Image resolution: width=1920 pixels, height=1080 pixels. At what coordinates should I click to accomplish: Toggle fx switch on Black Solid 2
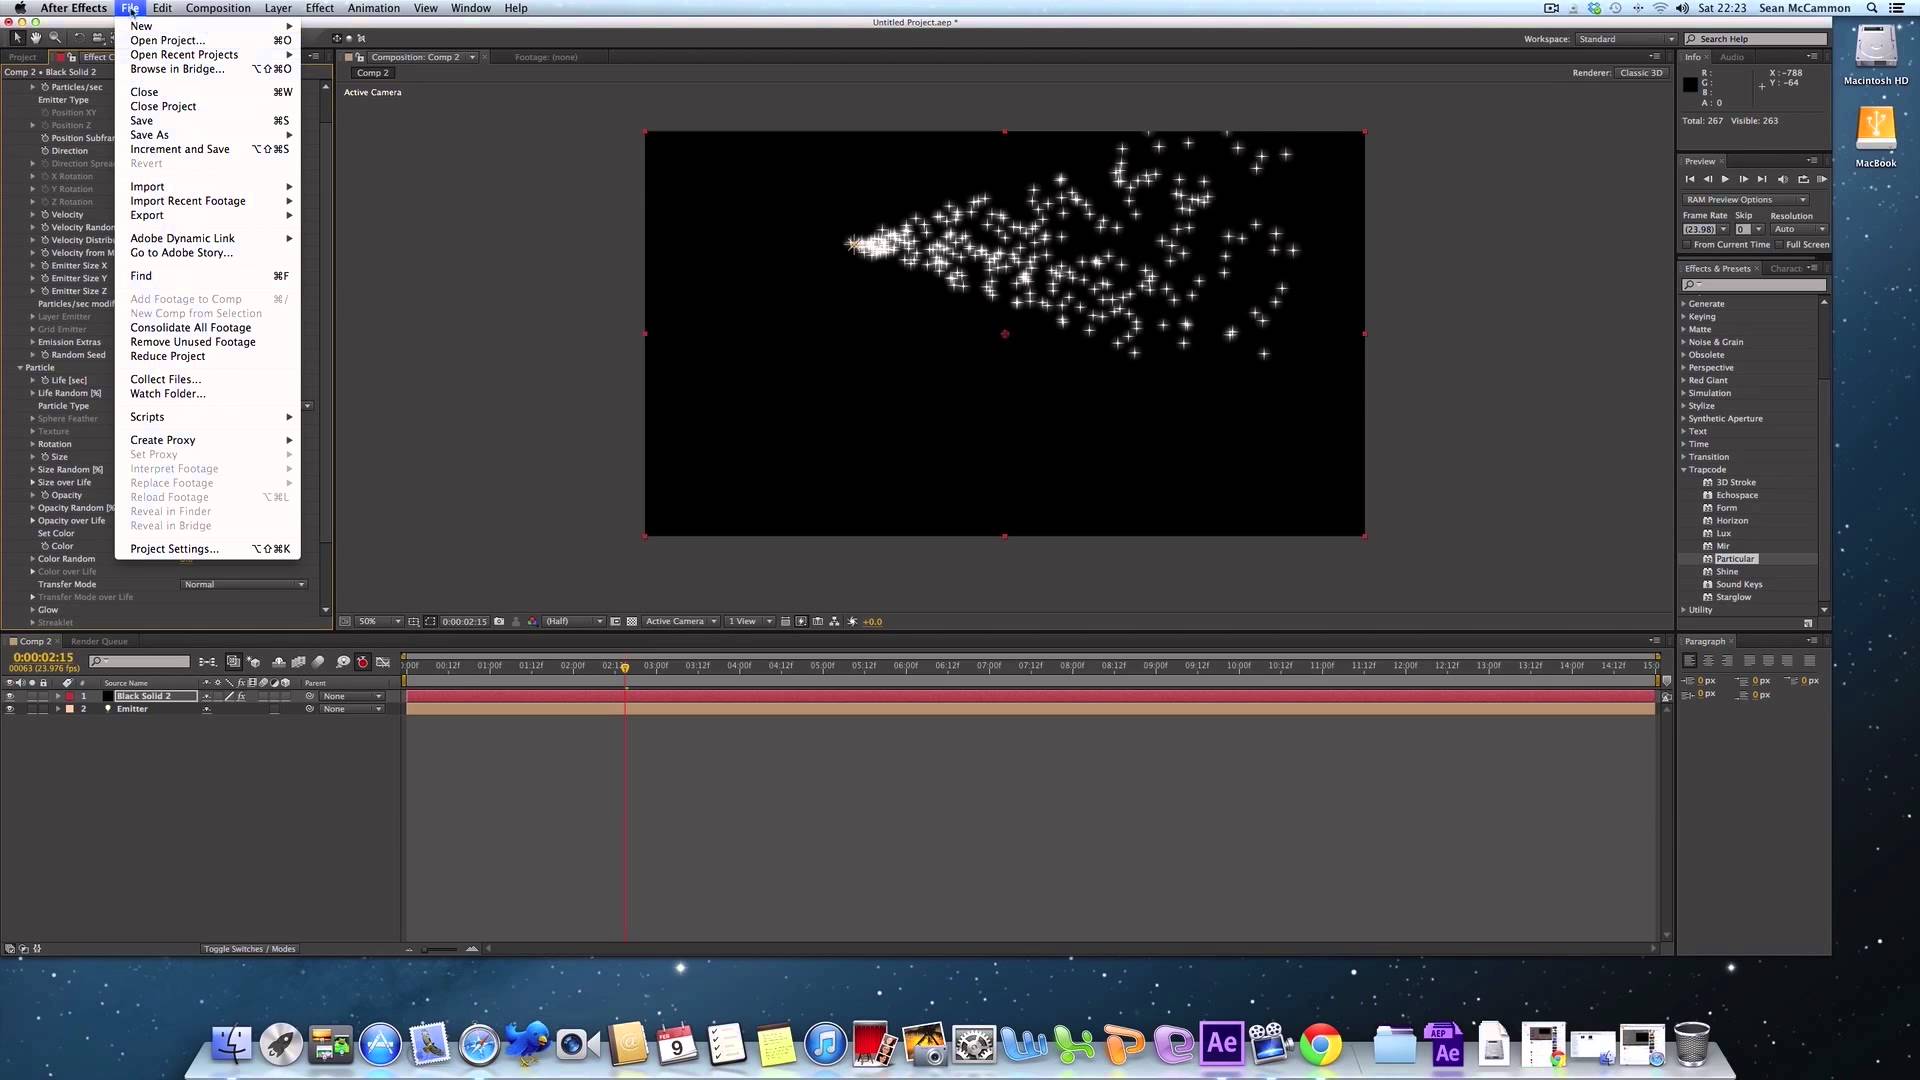coord(241,696)
